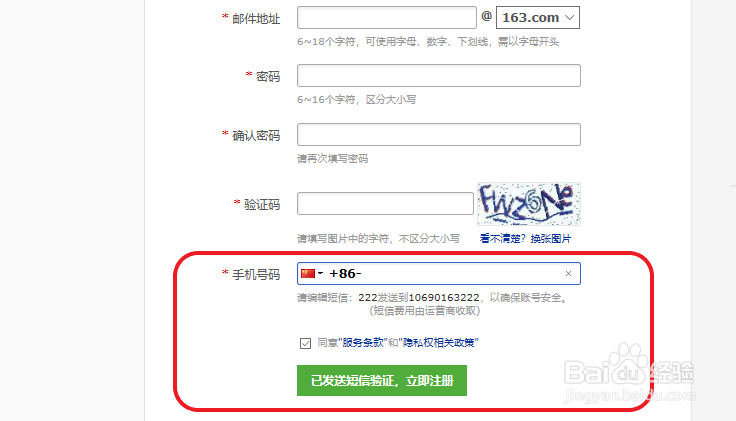Open the '隐私权相关政策' privacy policy link
736x421 pixels.
[x=438, y=343]
